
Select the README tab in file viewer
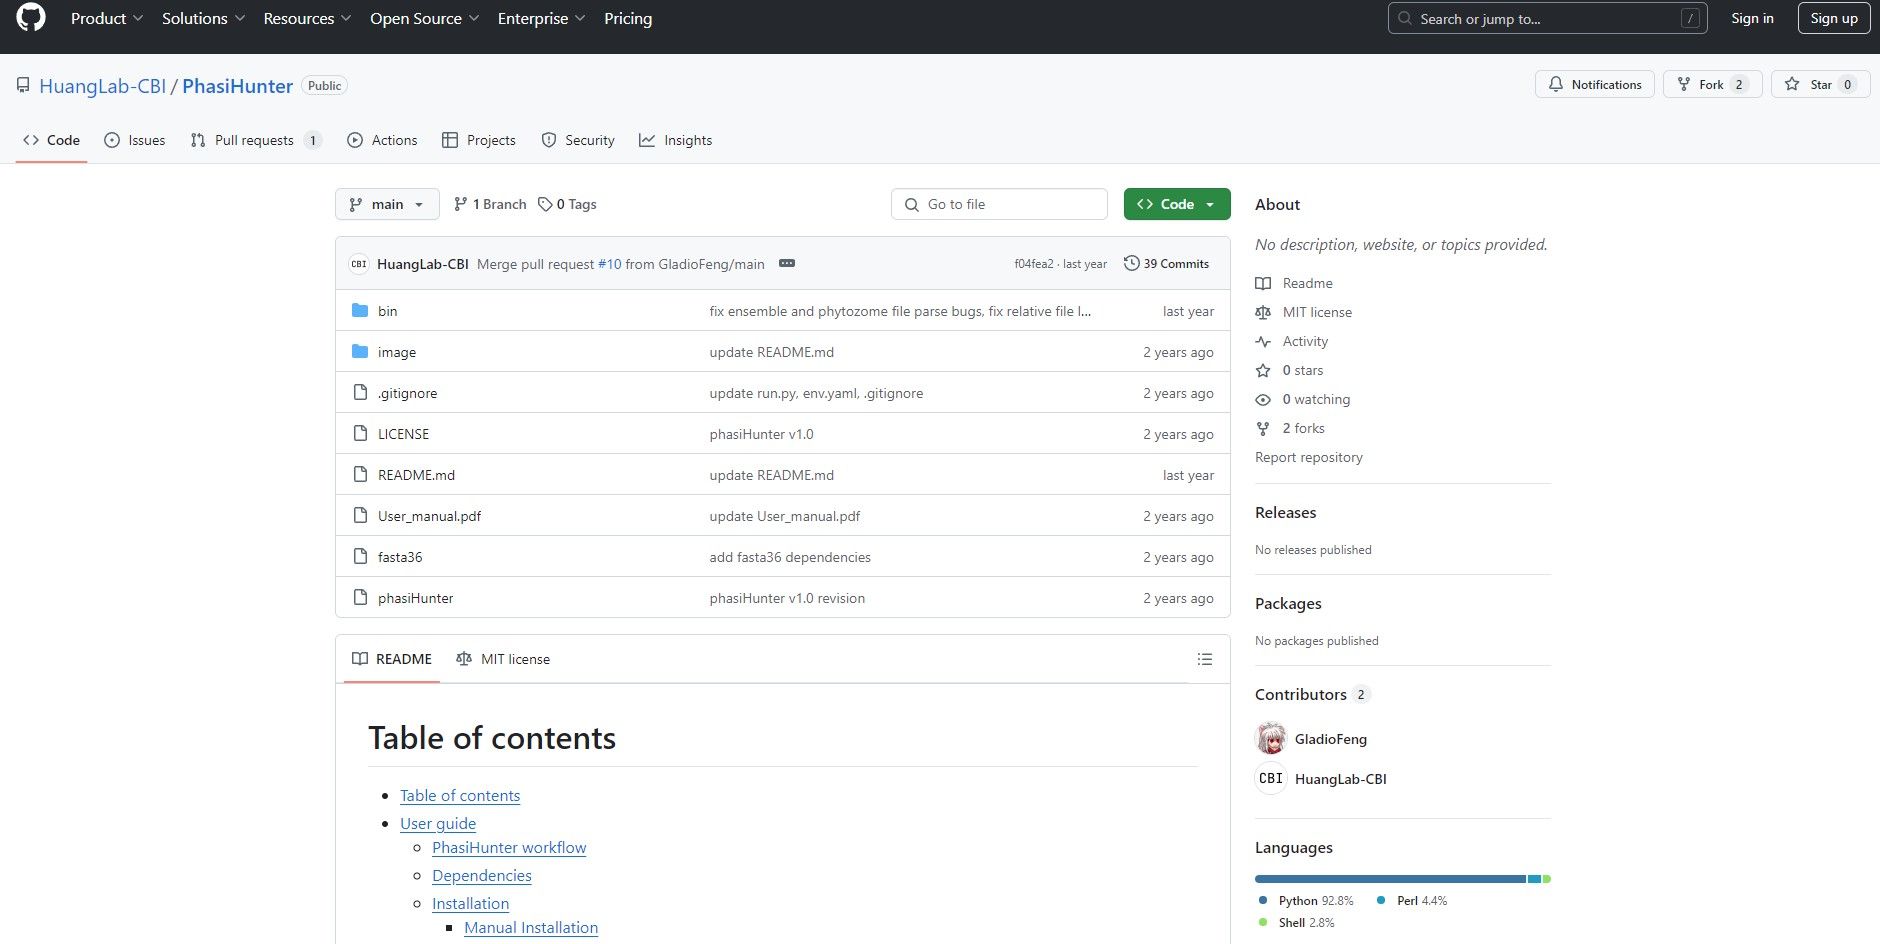(x=392, y=659)
